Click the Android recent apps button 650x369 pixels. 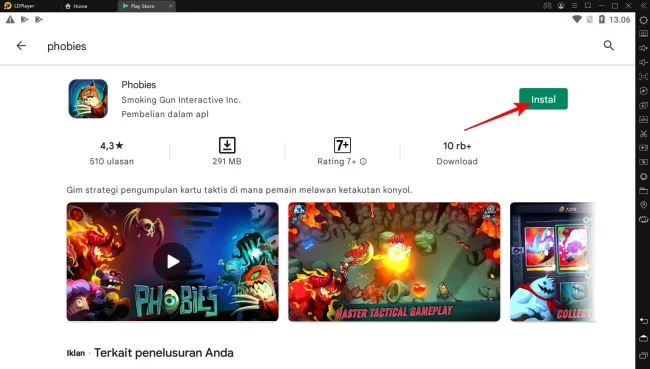[x=643, y=355]
